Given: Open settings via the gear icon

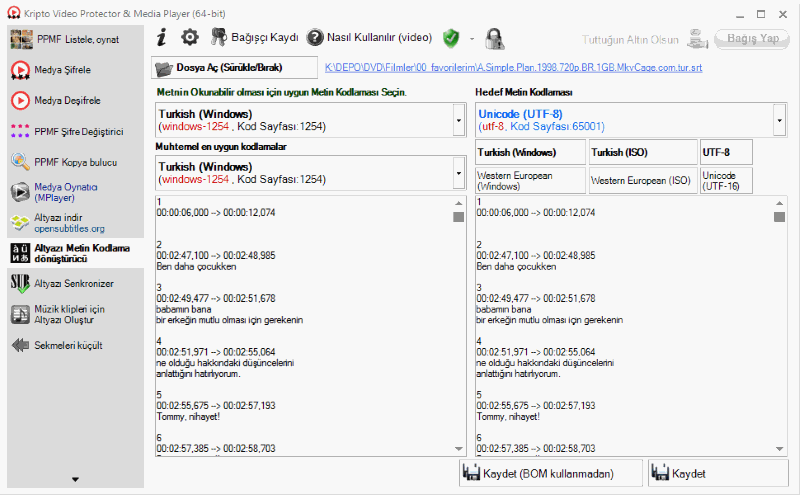Looking at the screenshot, I should coord(190,38).
